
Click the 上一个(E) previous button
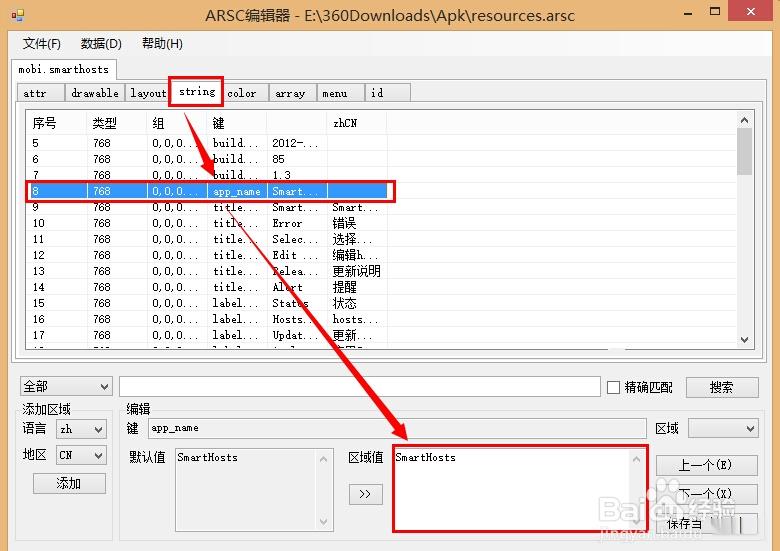click(x=706, y=465)
